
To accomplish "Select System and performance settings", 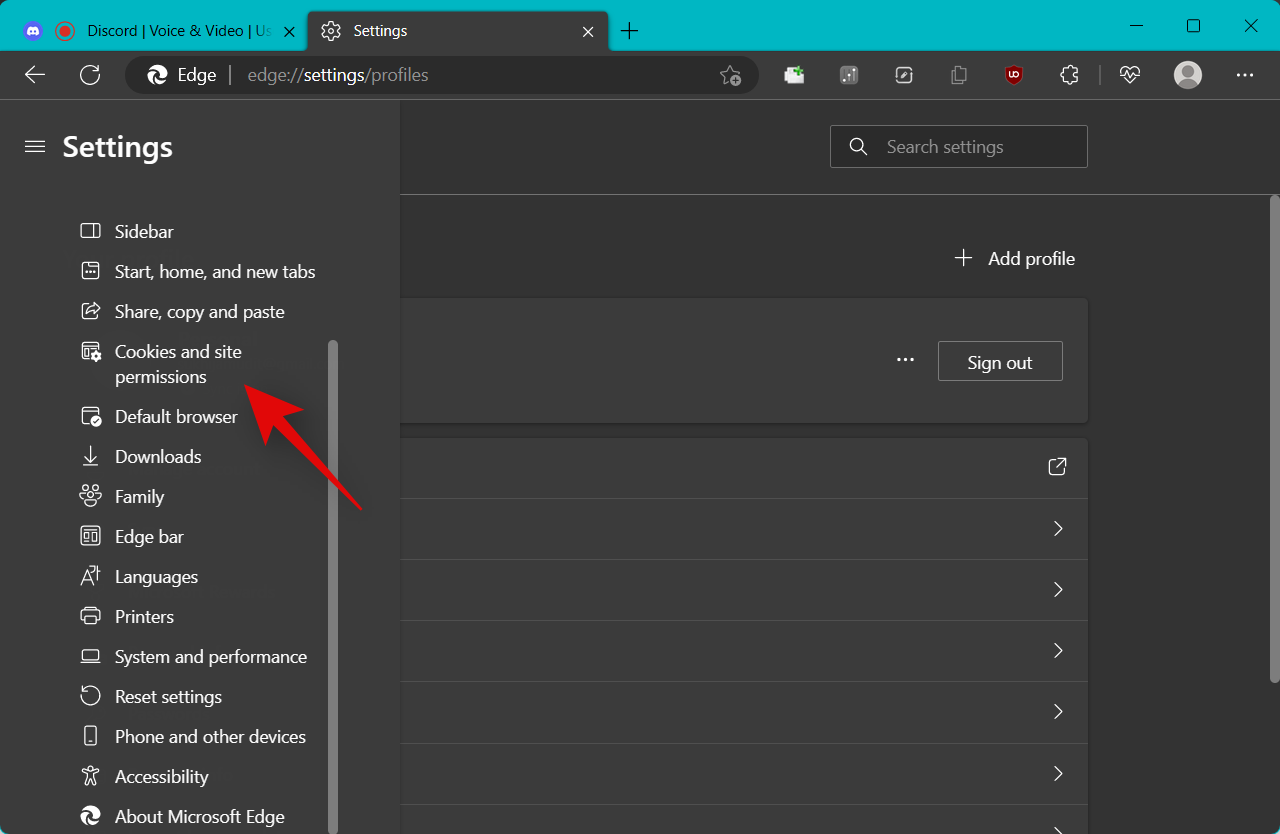I will [x=210, y=657].
